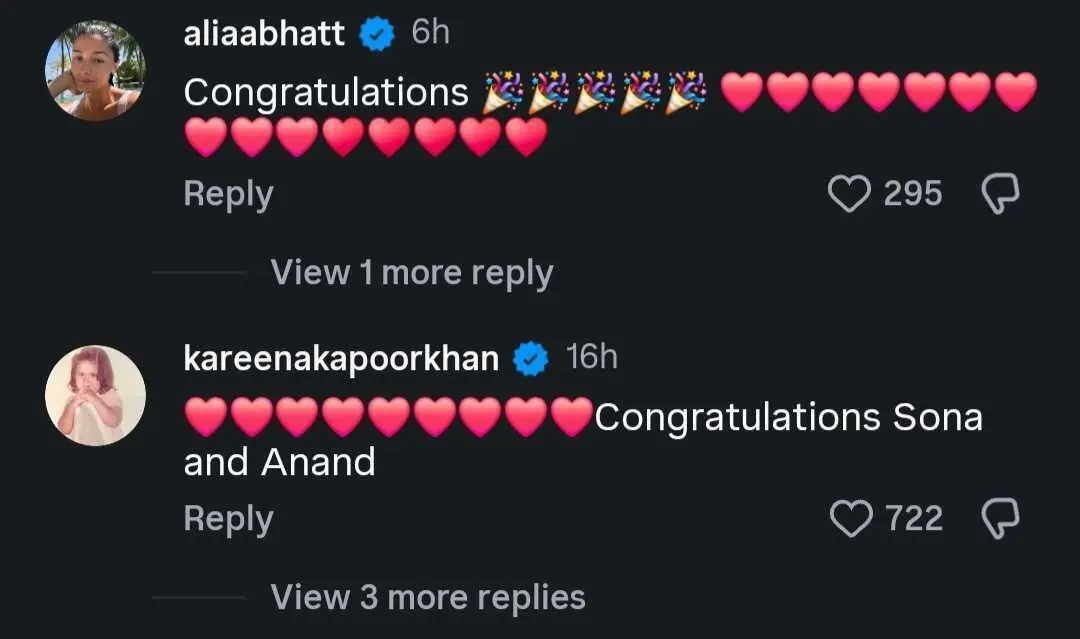Click the verified badge beside kareenakapoorkhan
Image resolution: width=1080 pixels, height=639 pixels.
531,359
